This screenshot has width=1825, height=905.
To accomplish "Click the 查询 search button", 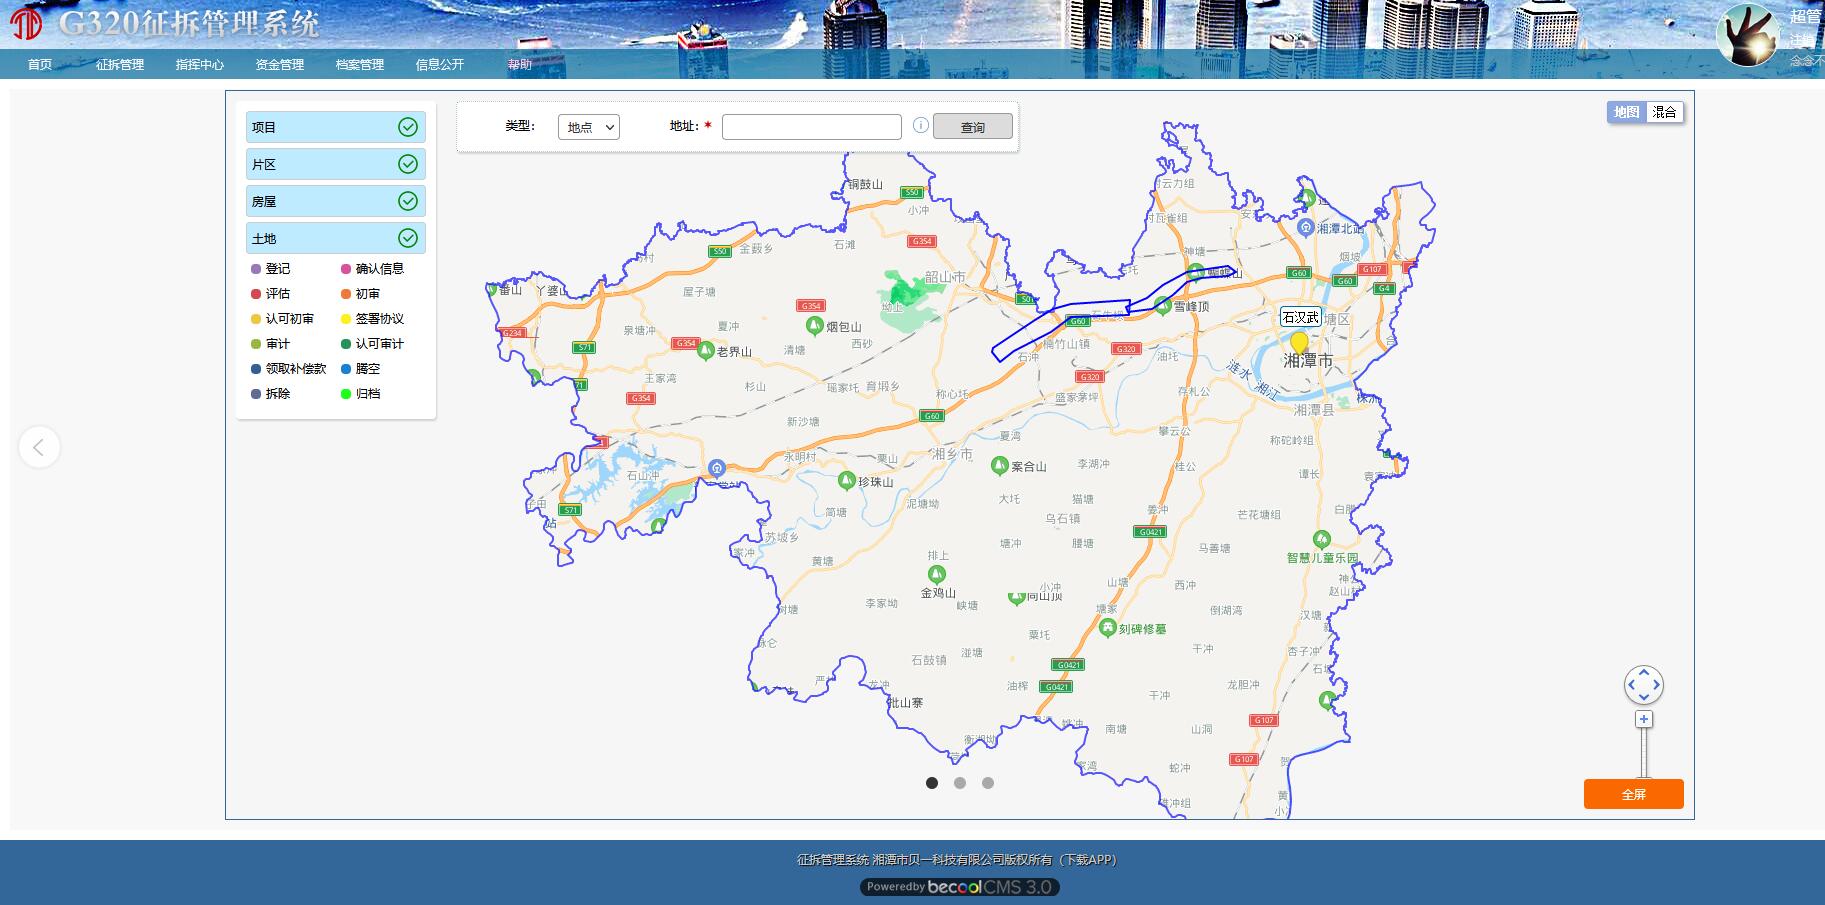I will 972,127.
